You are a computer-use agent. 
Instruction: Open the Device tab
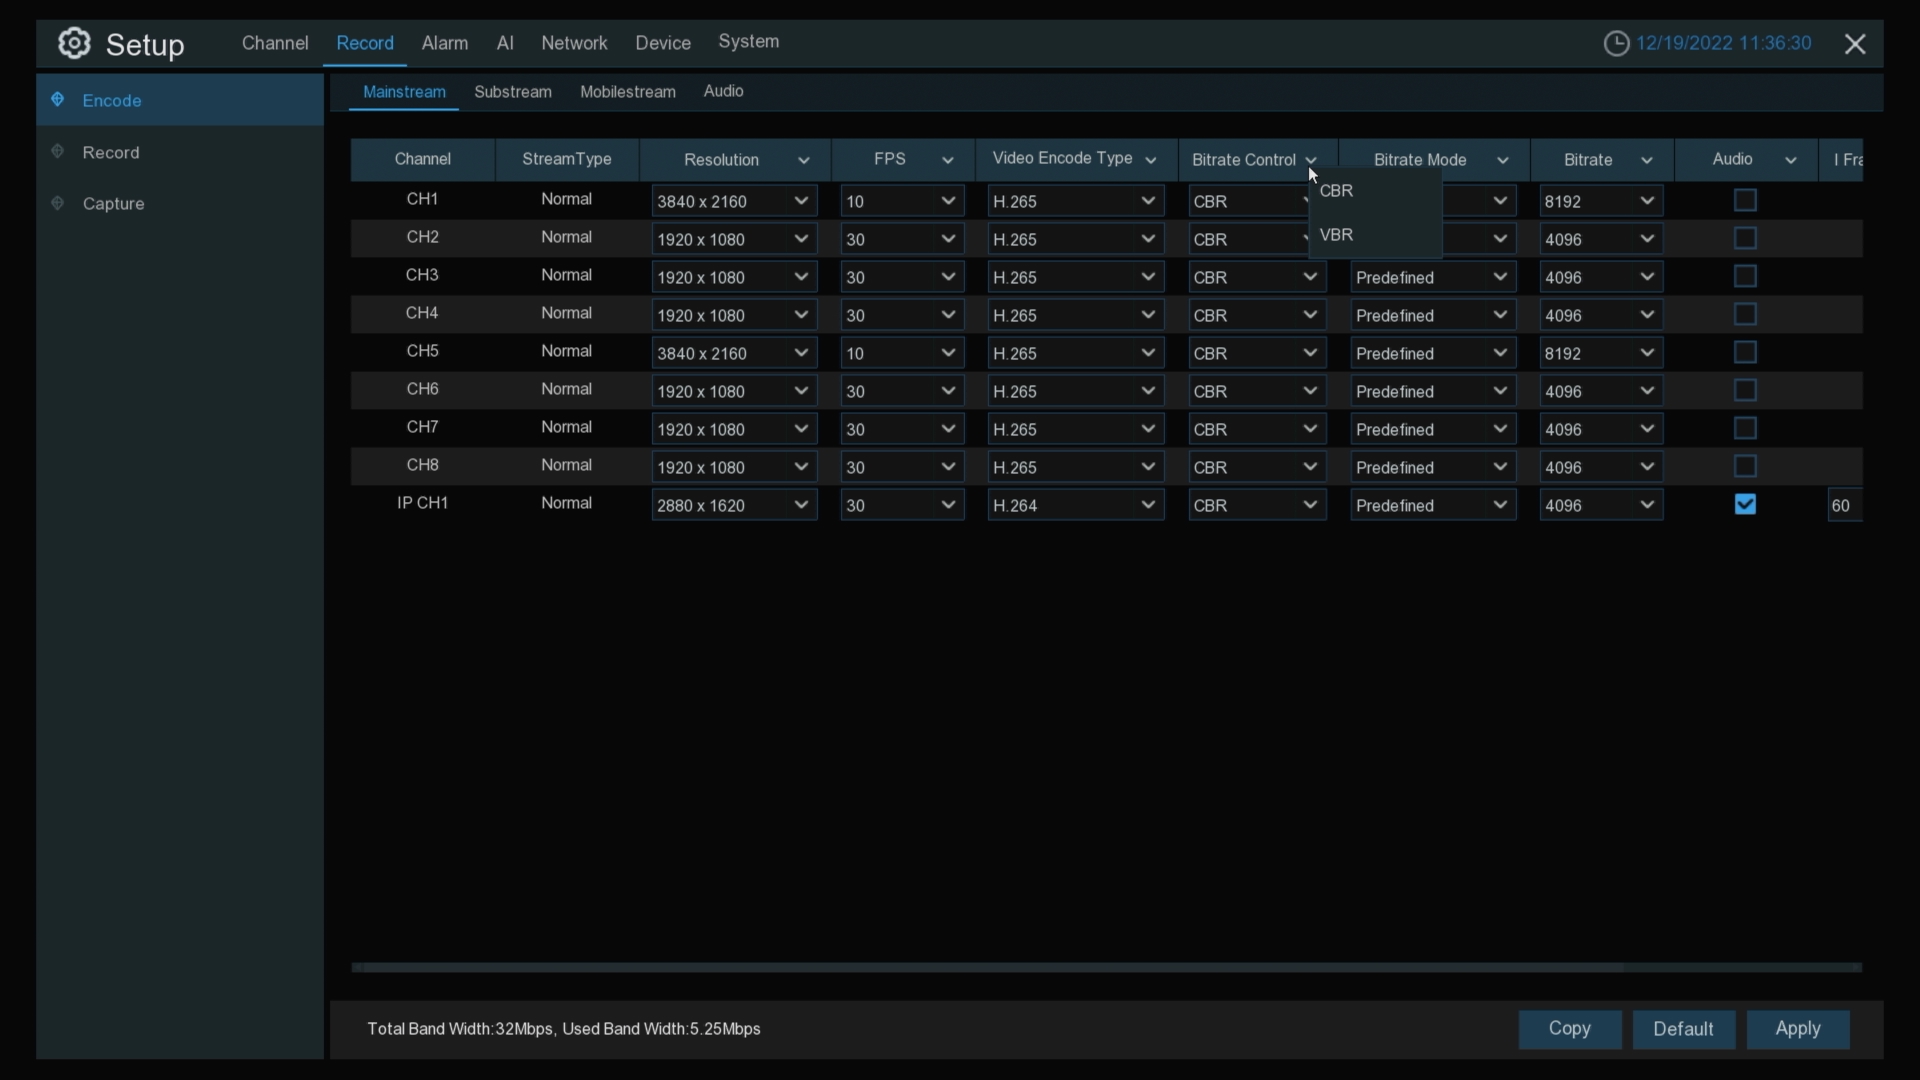click(x=663, y=43)
